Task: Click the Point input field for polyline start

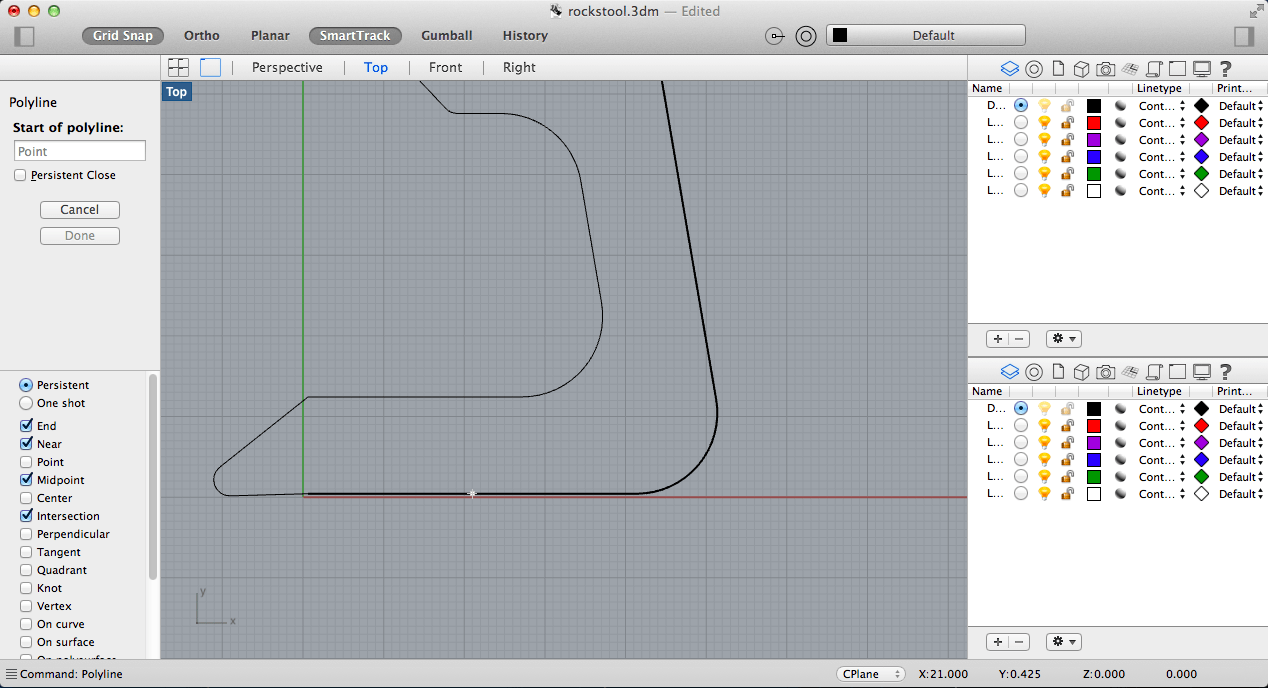Action: click(x=80, y=151)
